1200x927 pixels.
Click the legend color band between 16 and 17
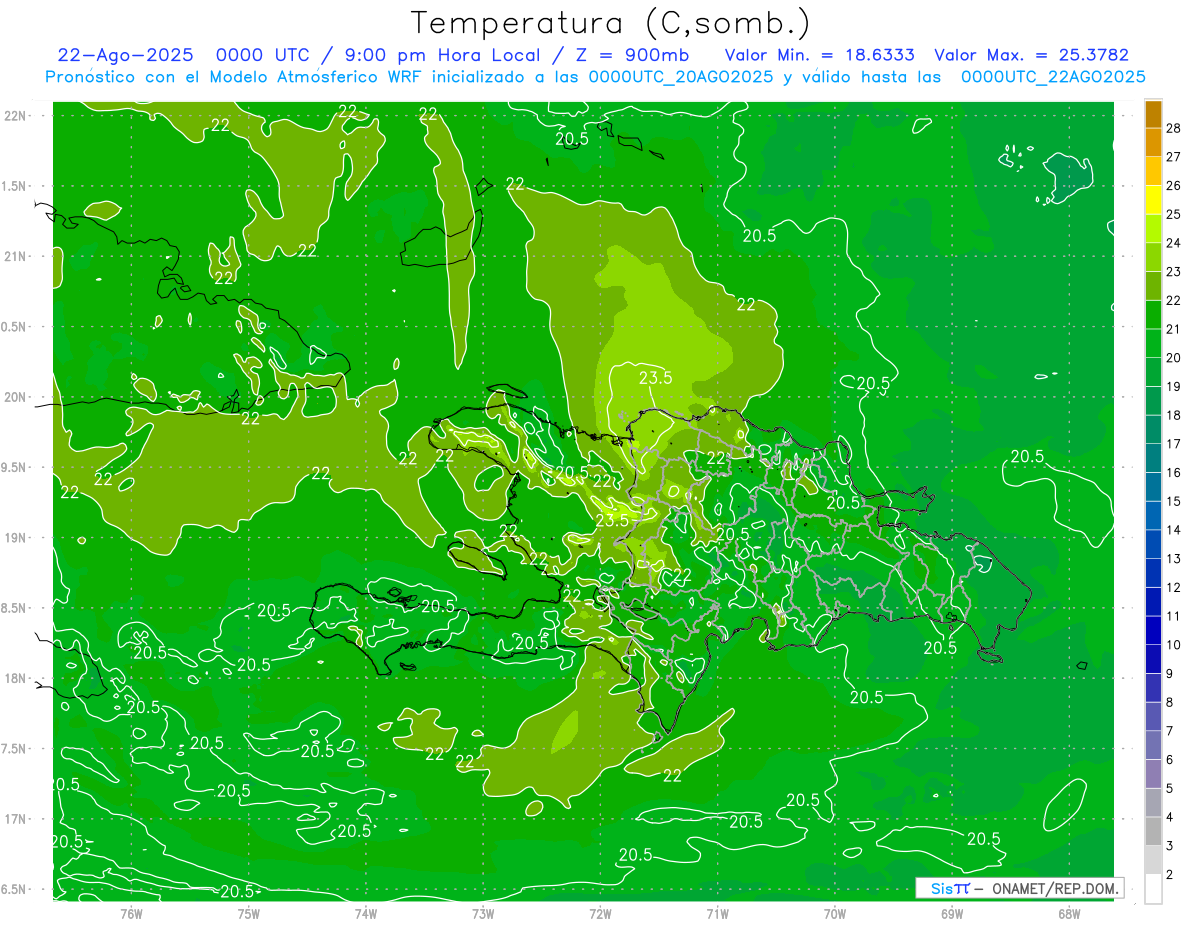[1153, 458]
